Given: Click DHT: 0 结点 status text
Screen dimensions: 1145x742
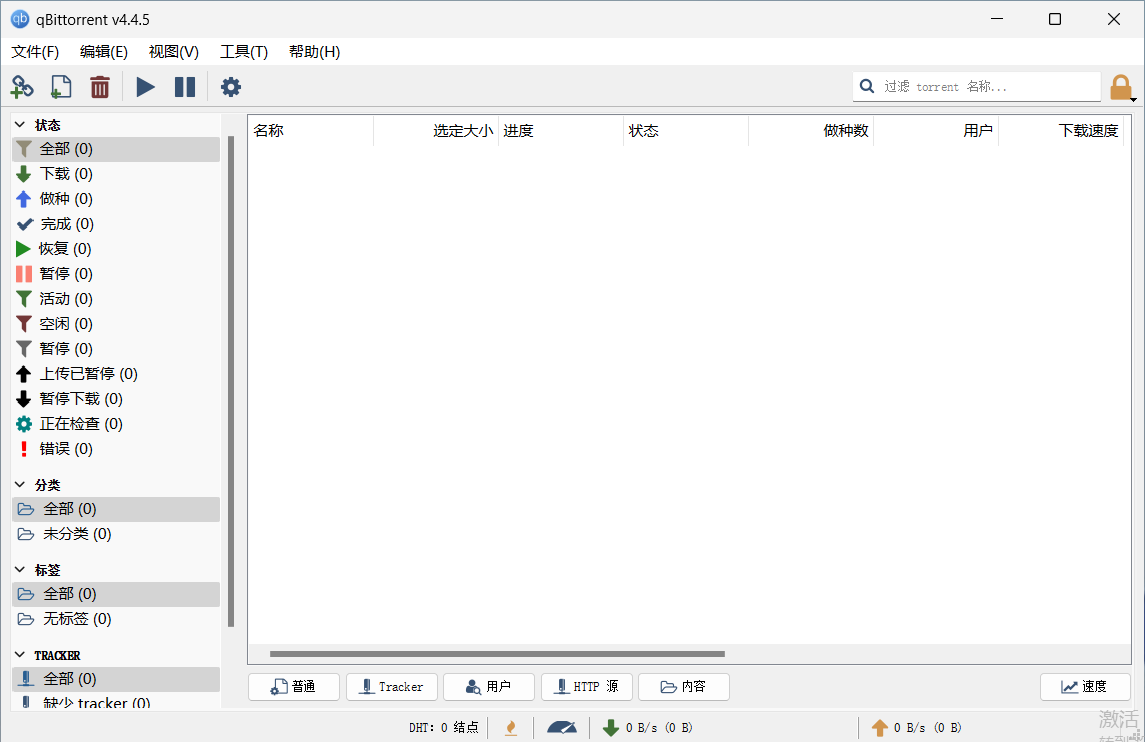Looking at the screenshot, I should click(x=443, y=727).
